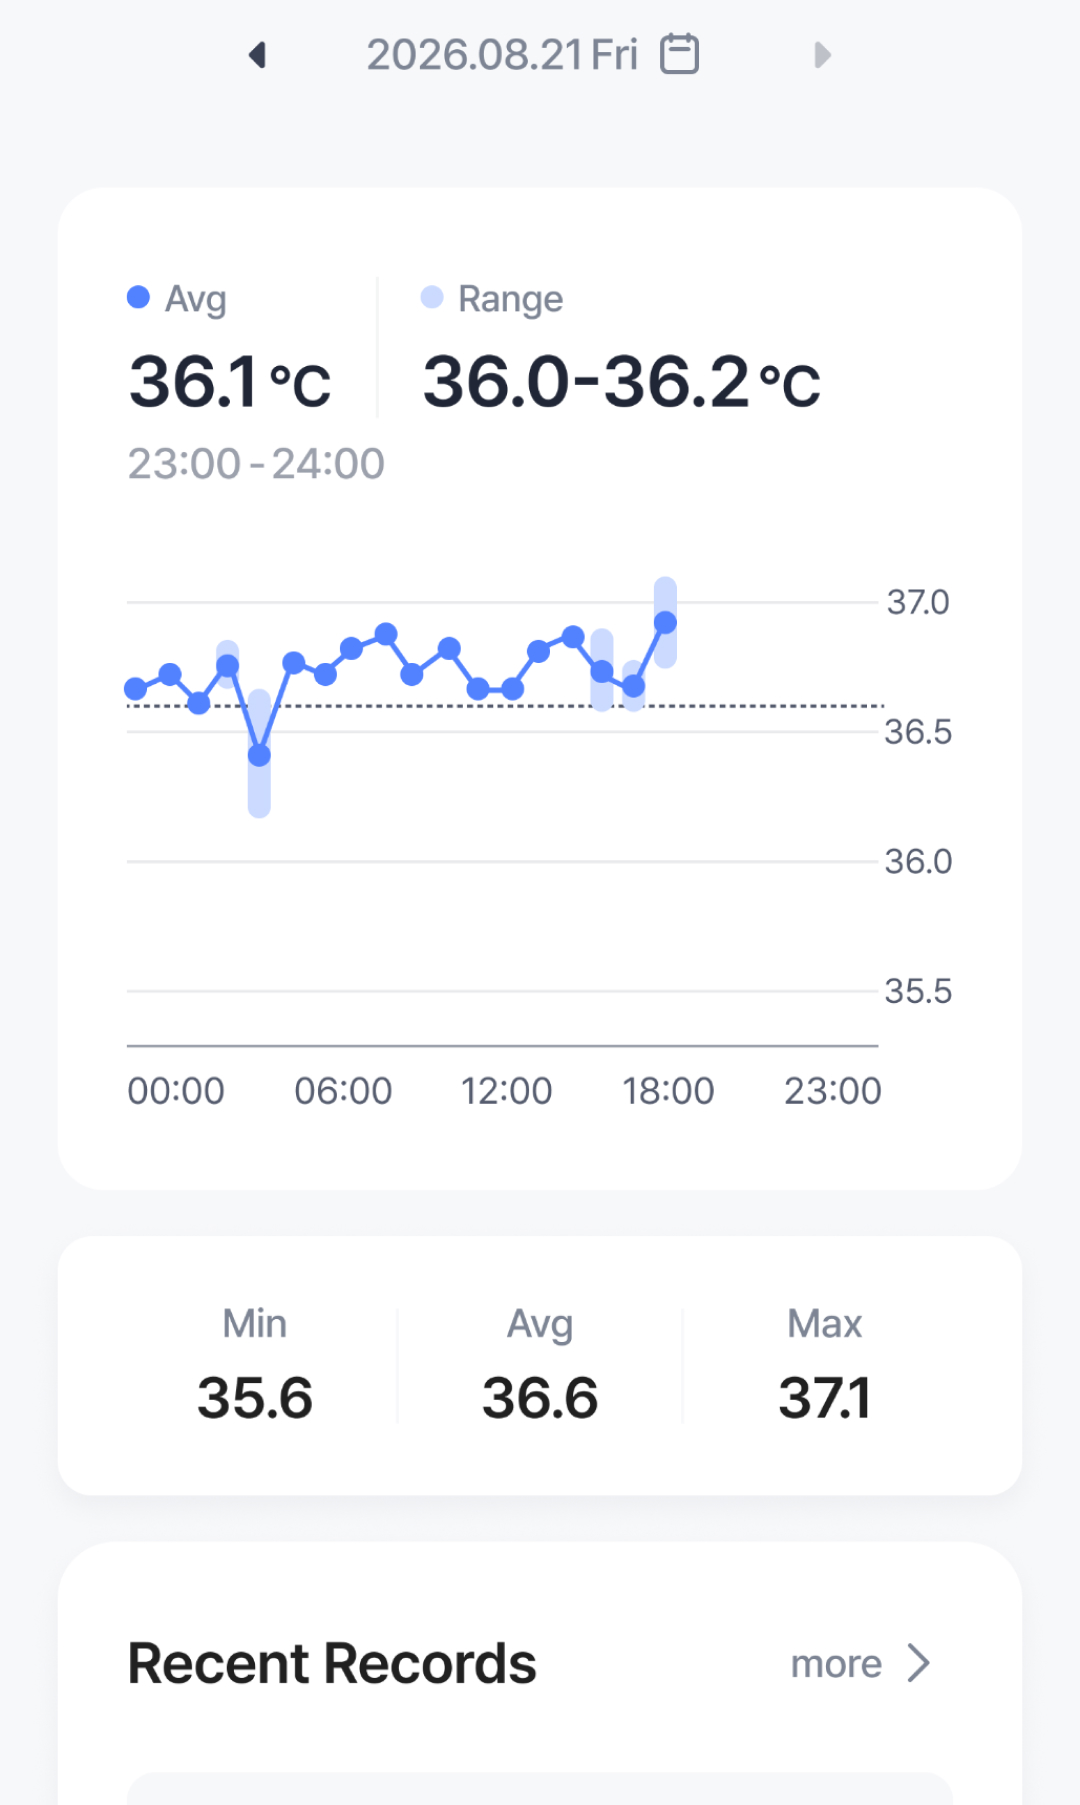This screenshot has width=1080, height=1805.
Task: Click the 12:00 axis label
Action: pyautogui.click(x=506, y=1091)
